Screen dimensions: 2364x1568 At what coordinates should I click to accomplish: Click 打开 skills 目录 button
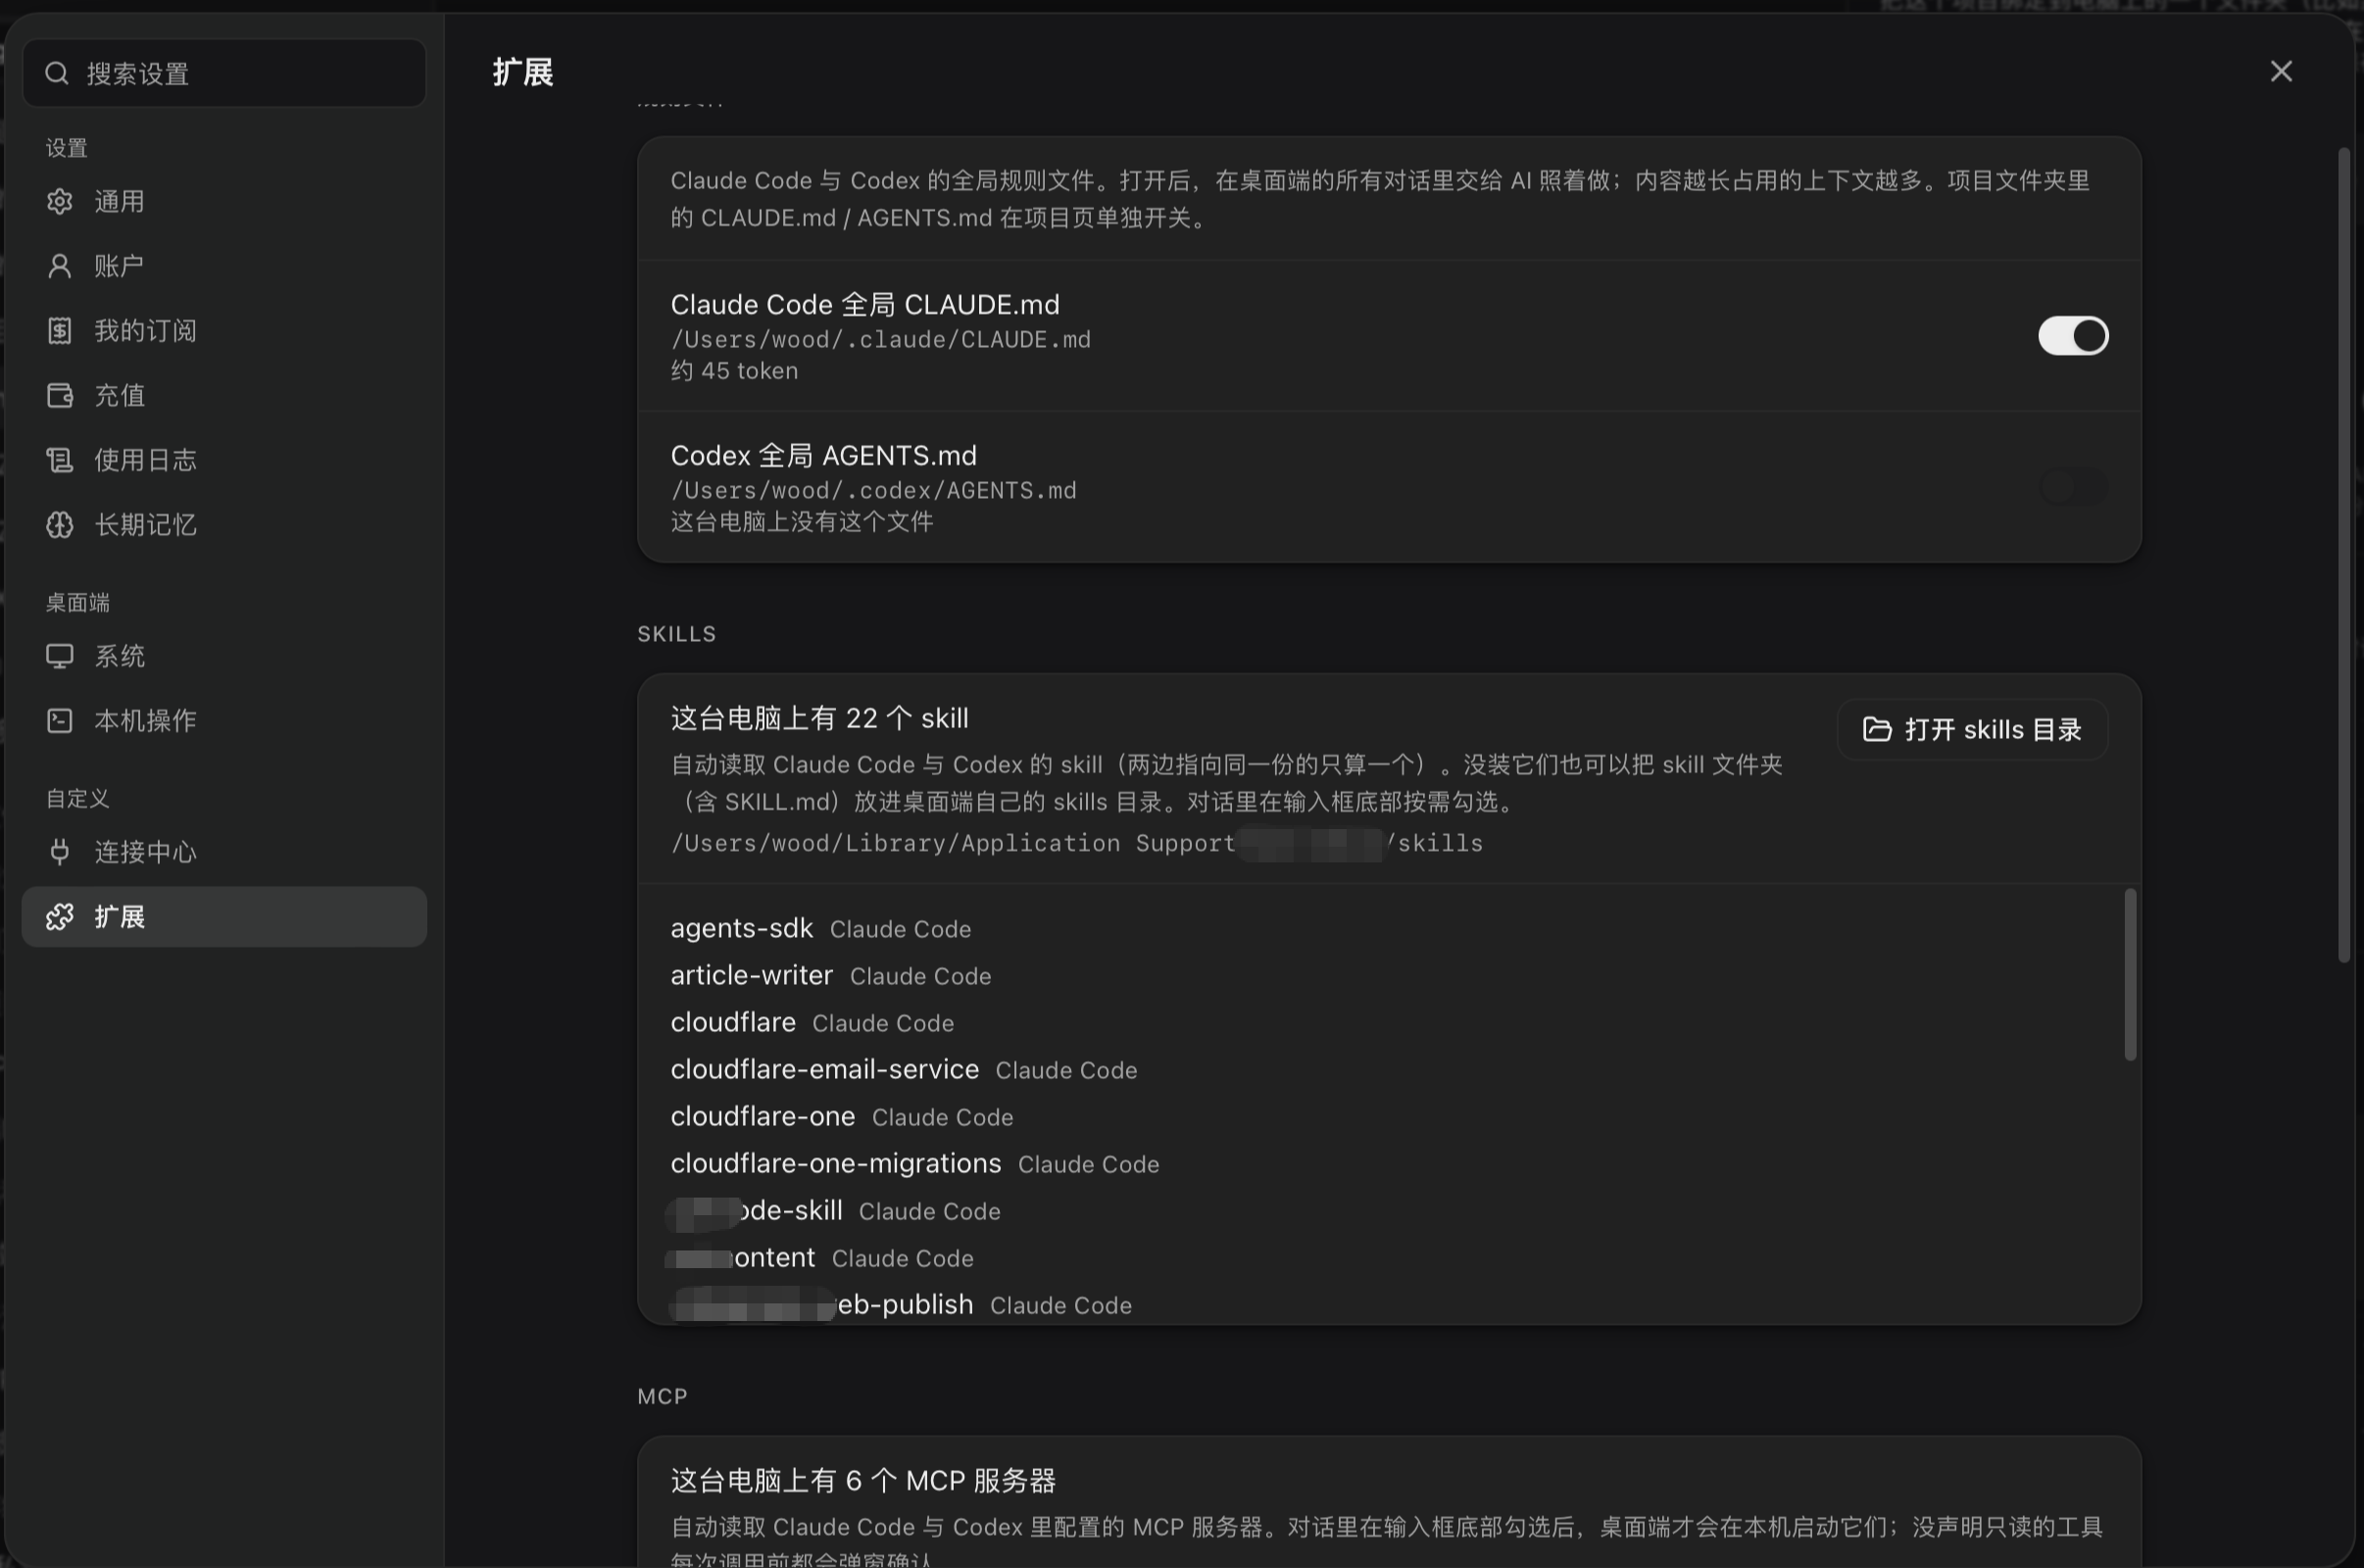tap(1972, 729)
